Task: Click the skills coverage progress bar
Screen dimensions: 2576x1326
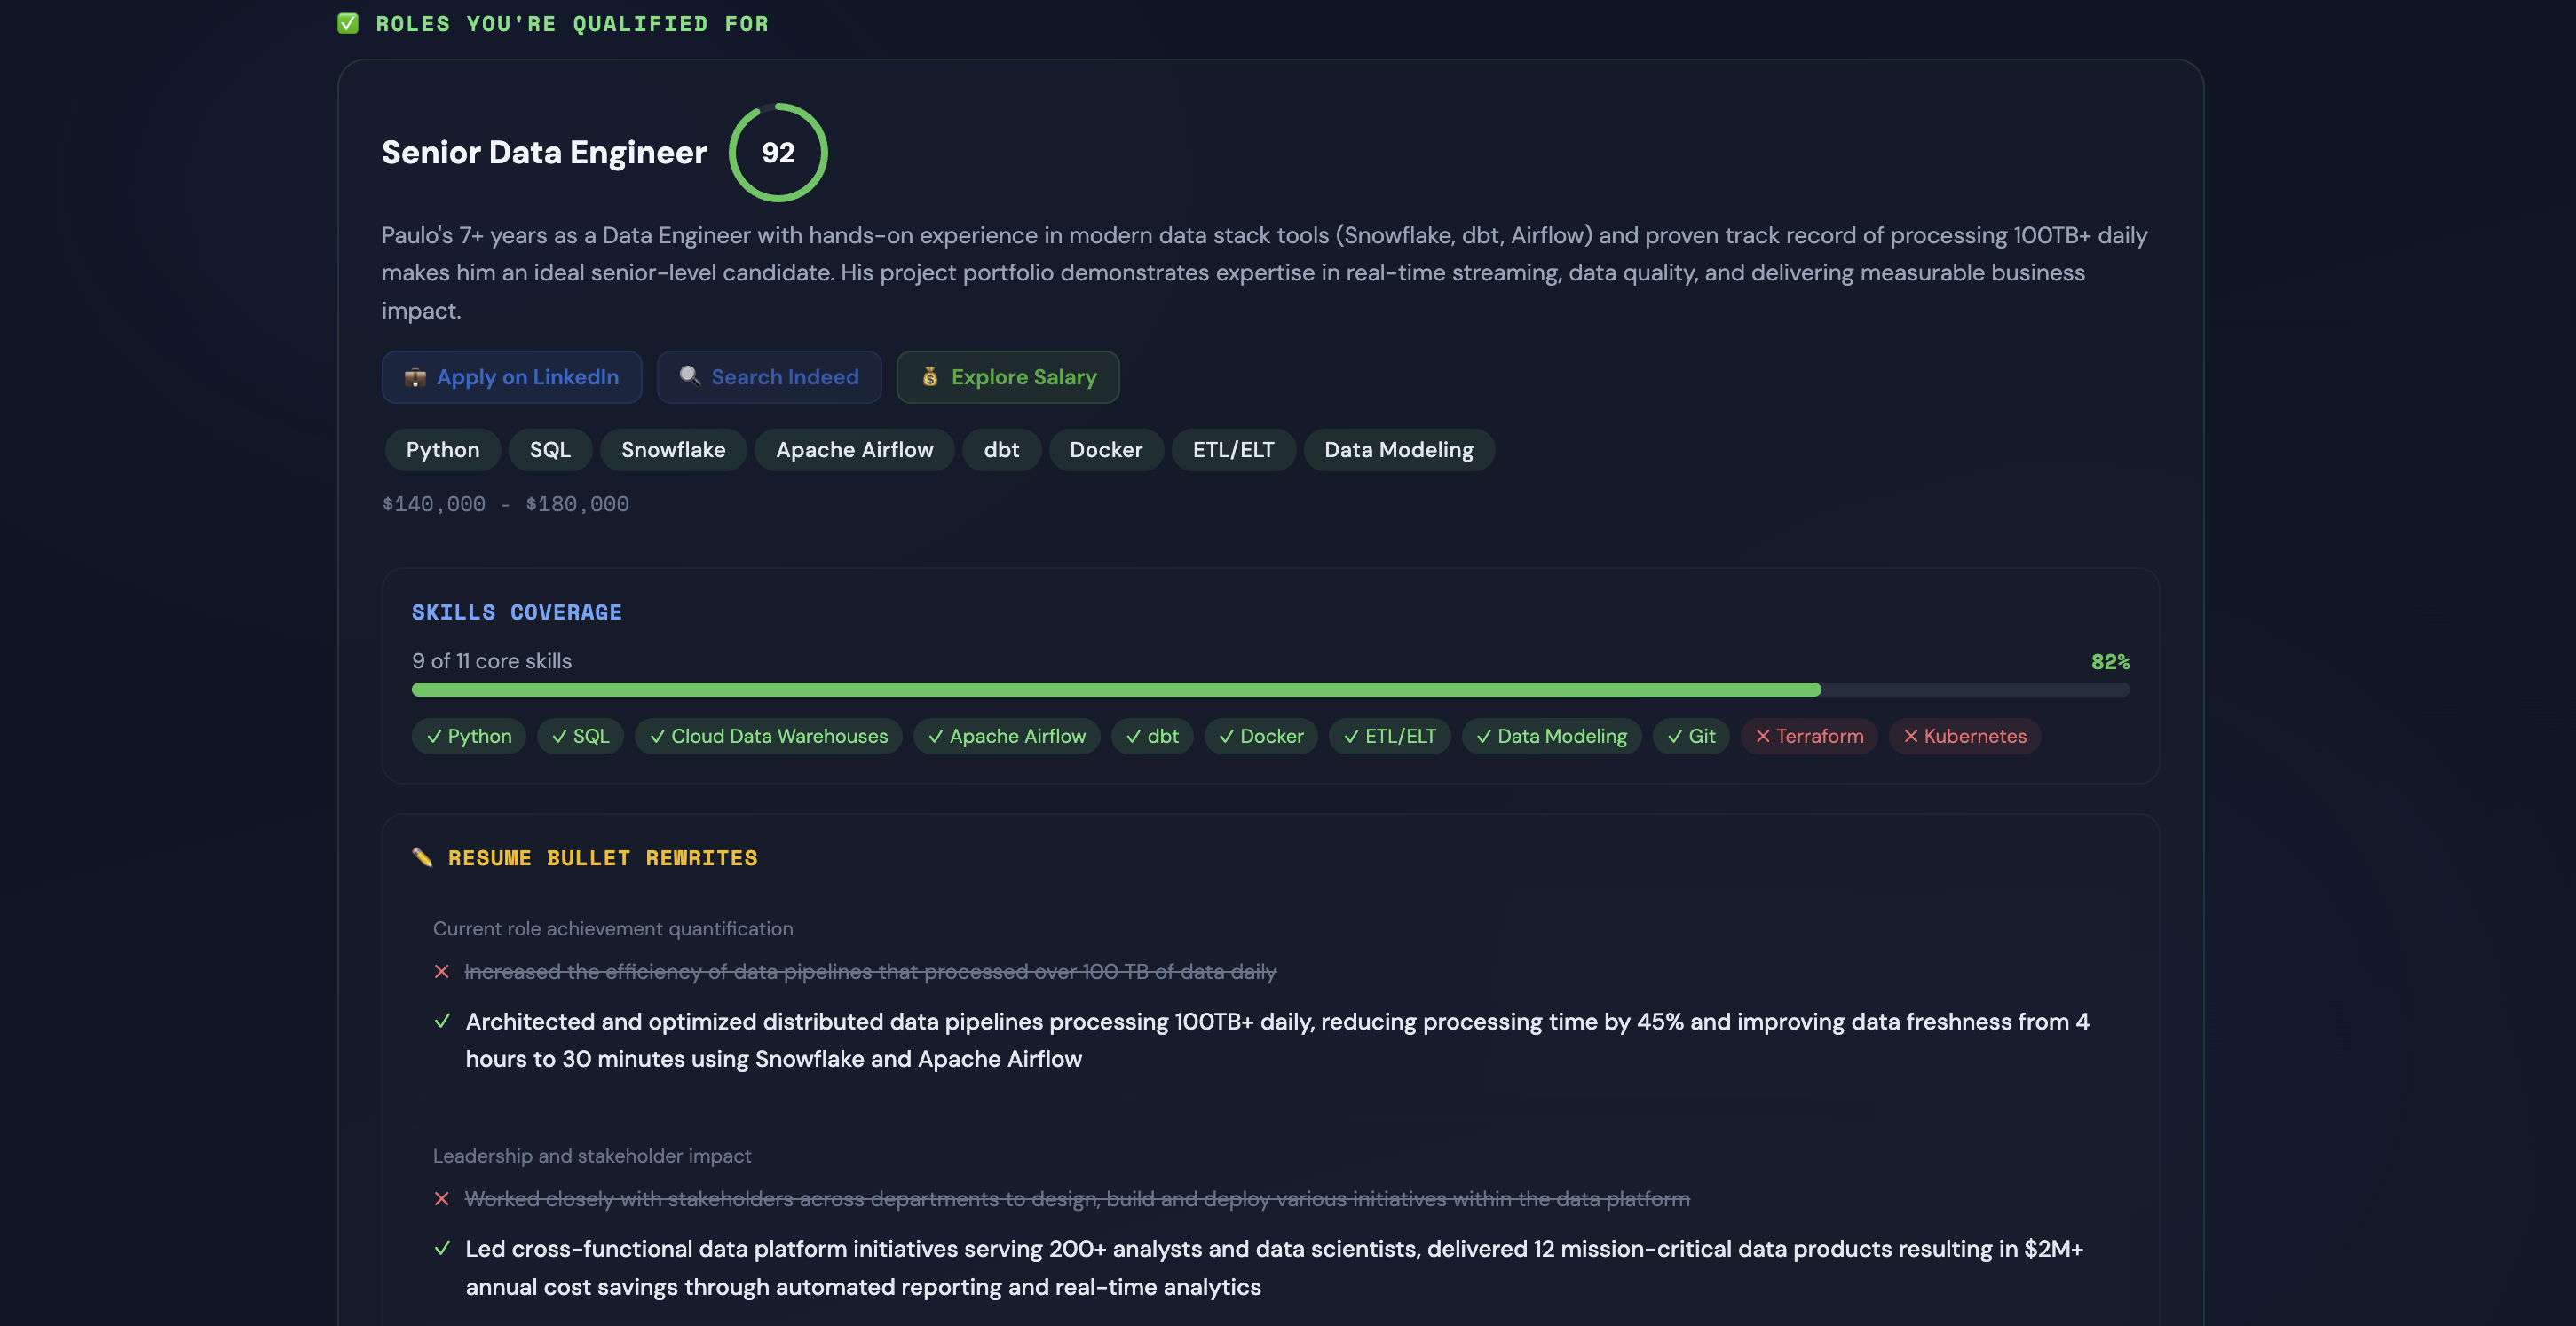Action: coord(1270,690)
